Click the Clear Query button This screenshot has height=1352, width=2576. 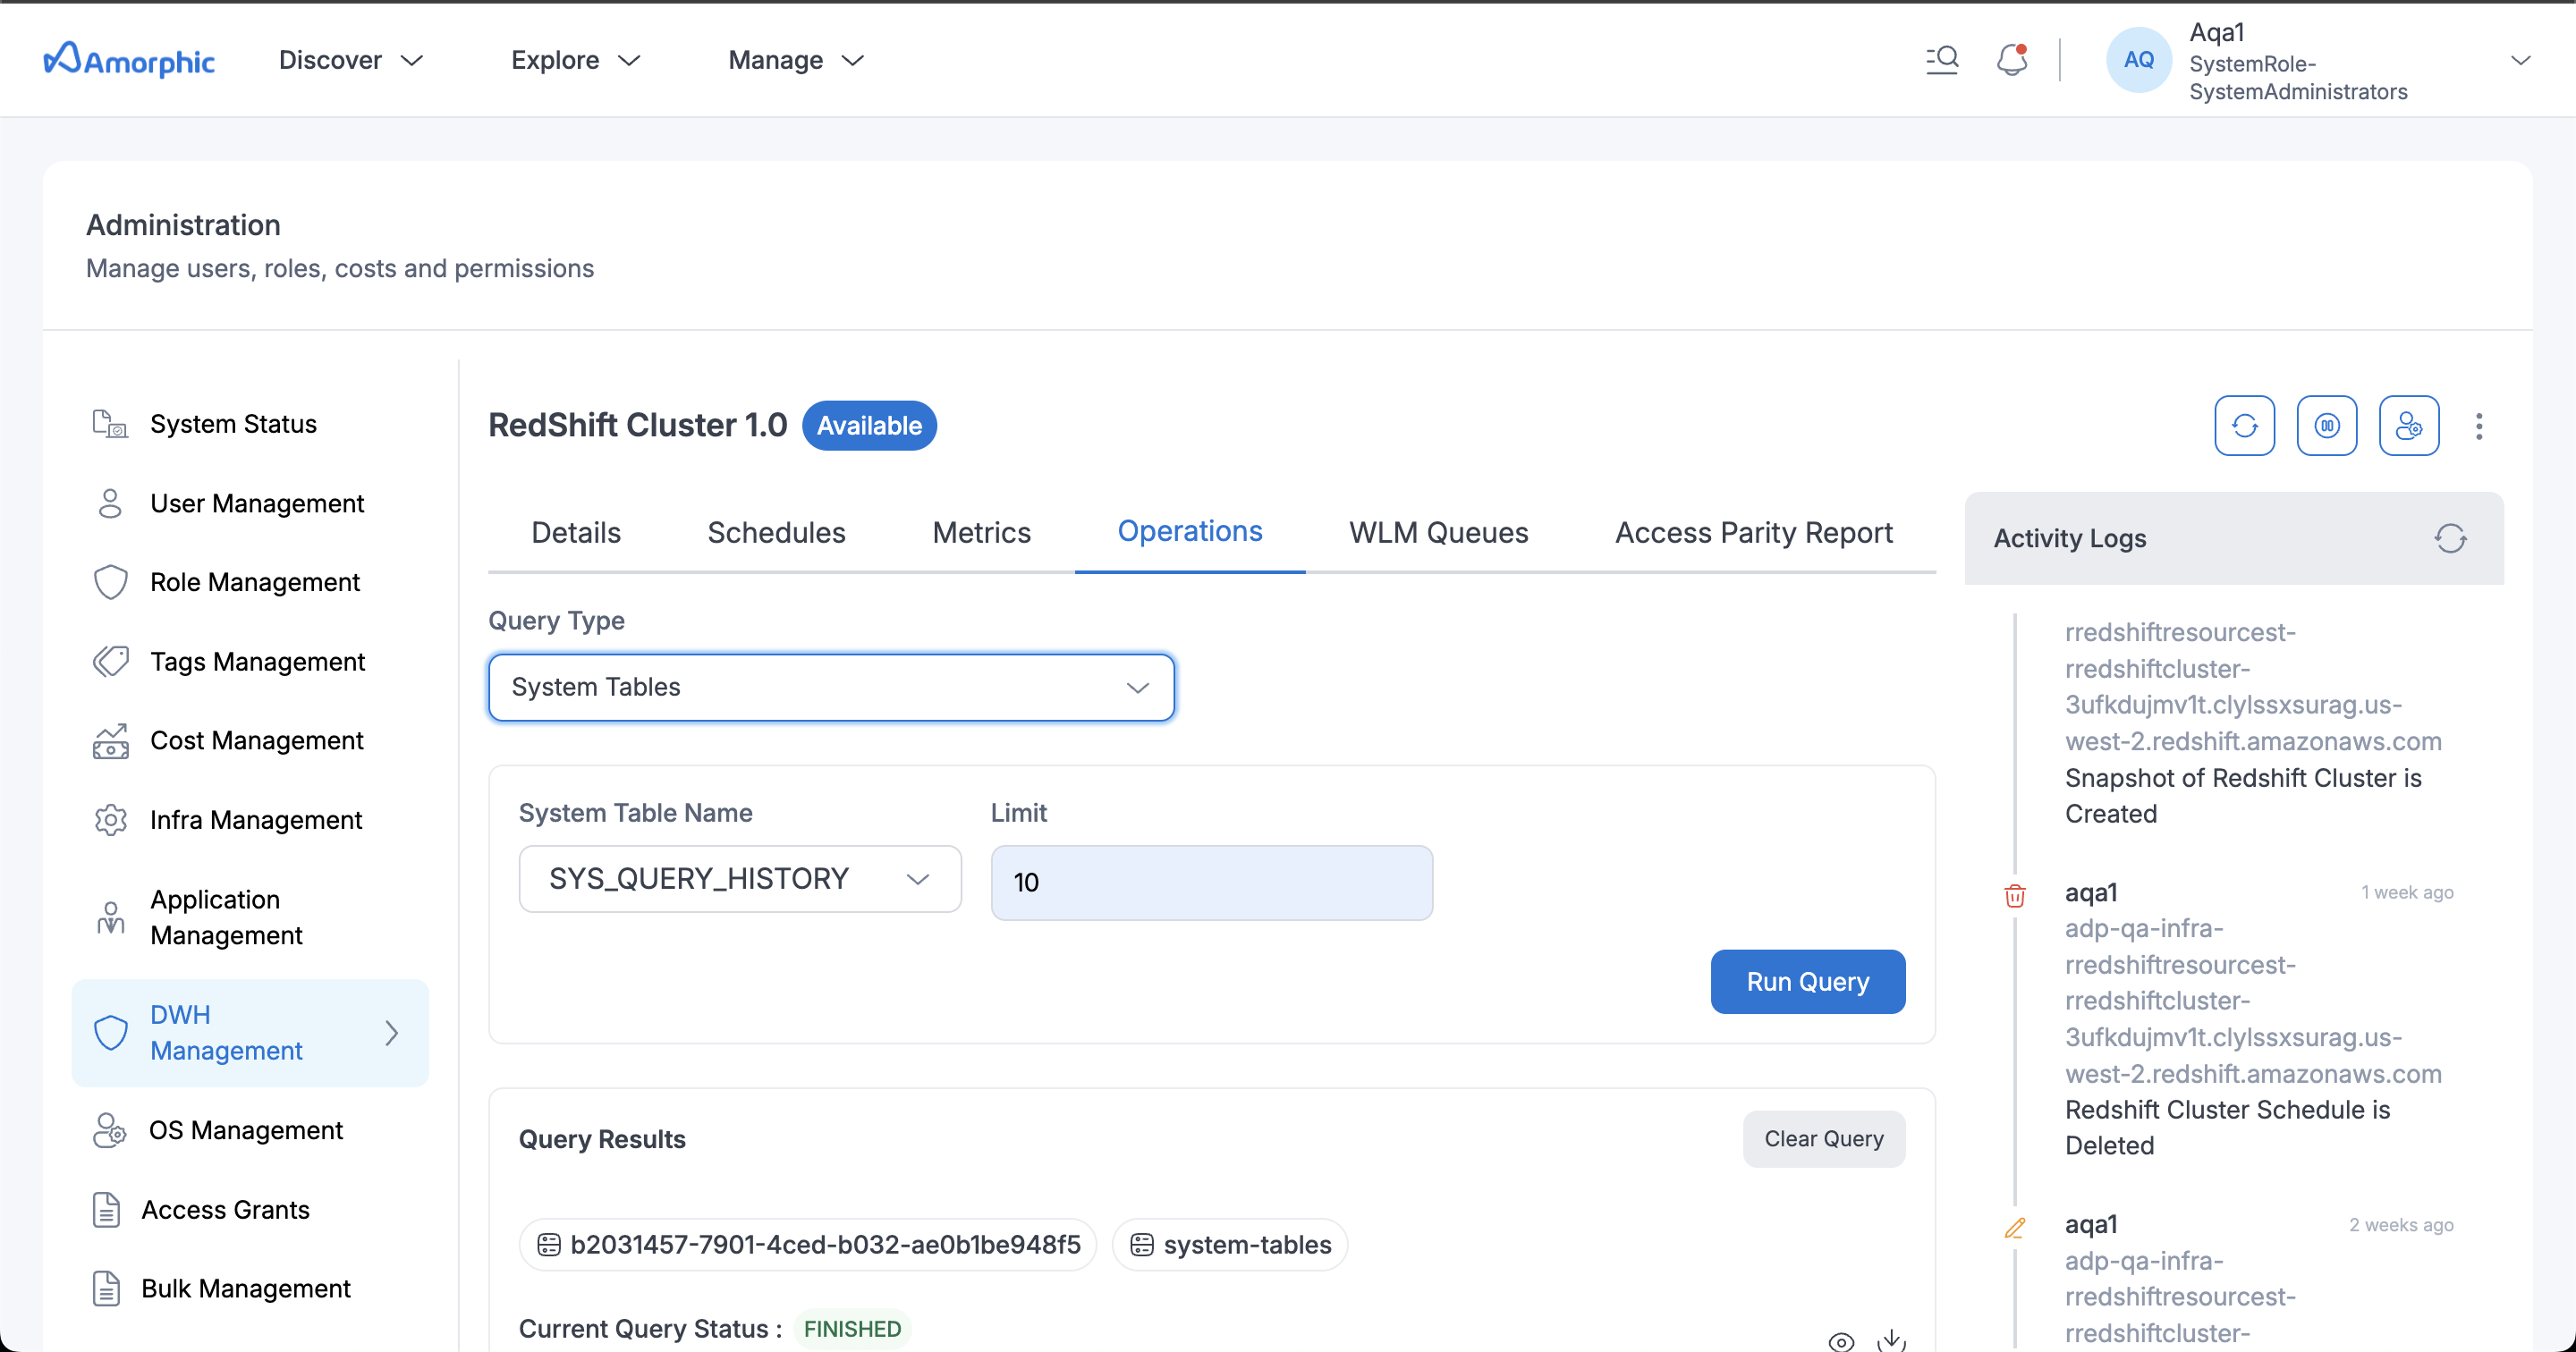click(x=1823, y=1139)
